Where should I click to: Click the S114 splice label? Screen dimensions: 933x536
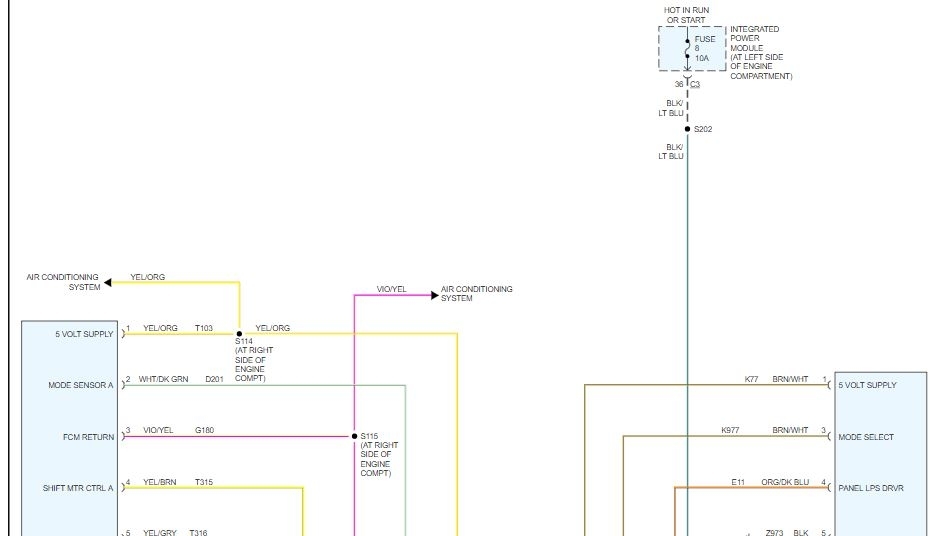[x=244, y=341]
